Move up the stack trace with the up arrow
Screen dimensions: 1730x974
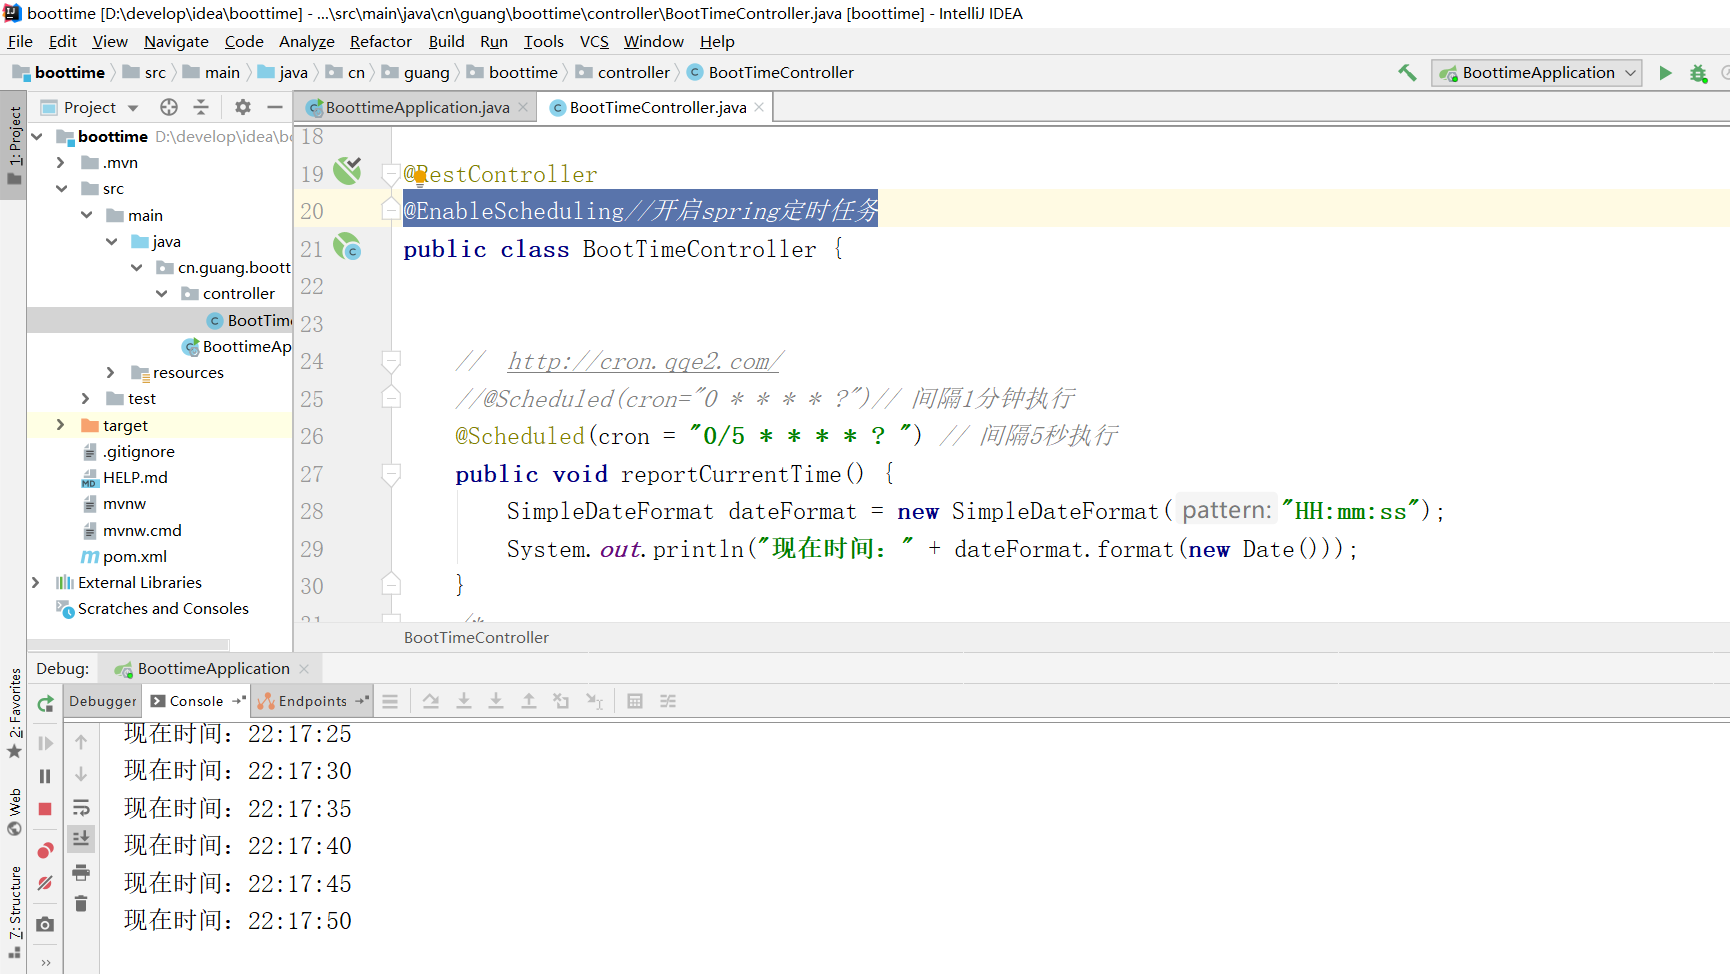[81, 742]
